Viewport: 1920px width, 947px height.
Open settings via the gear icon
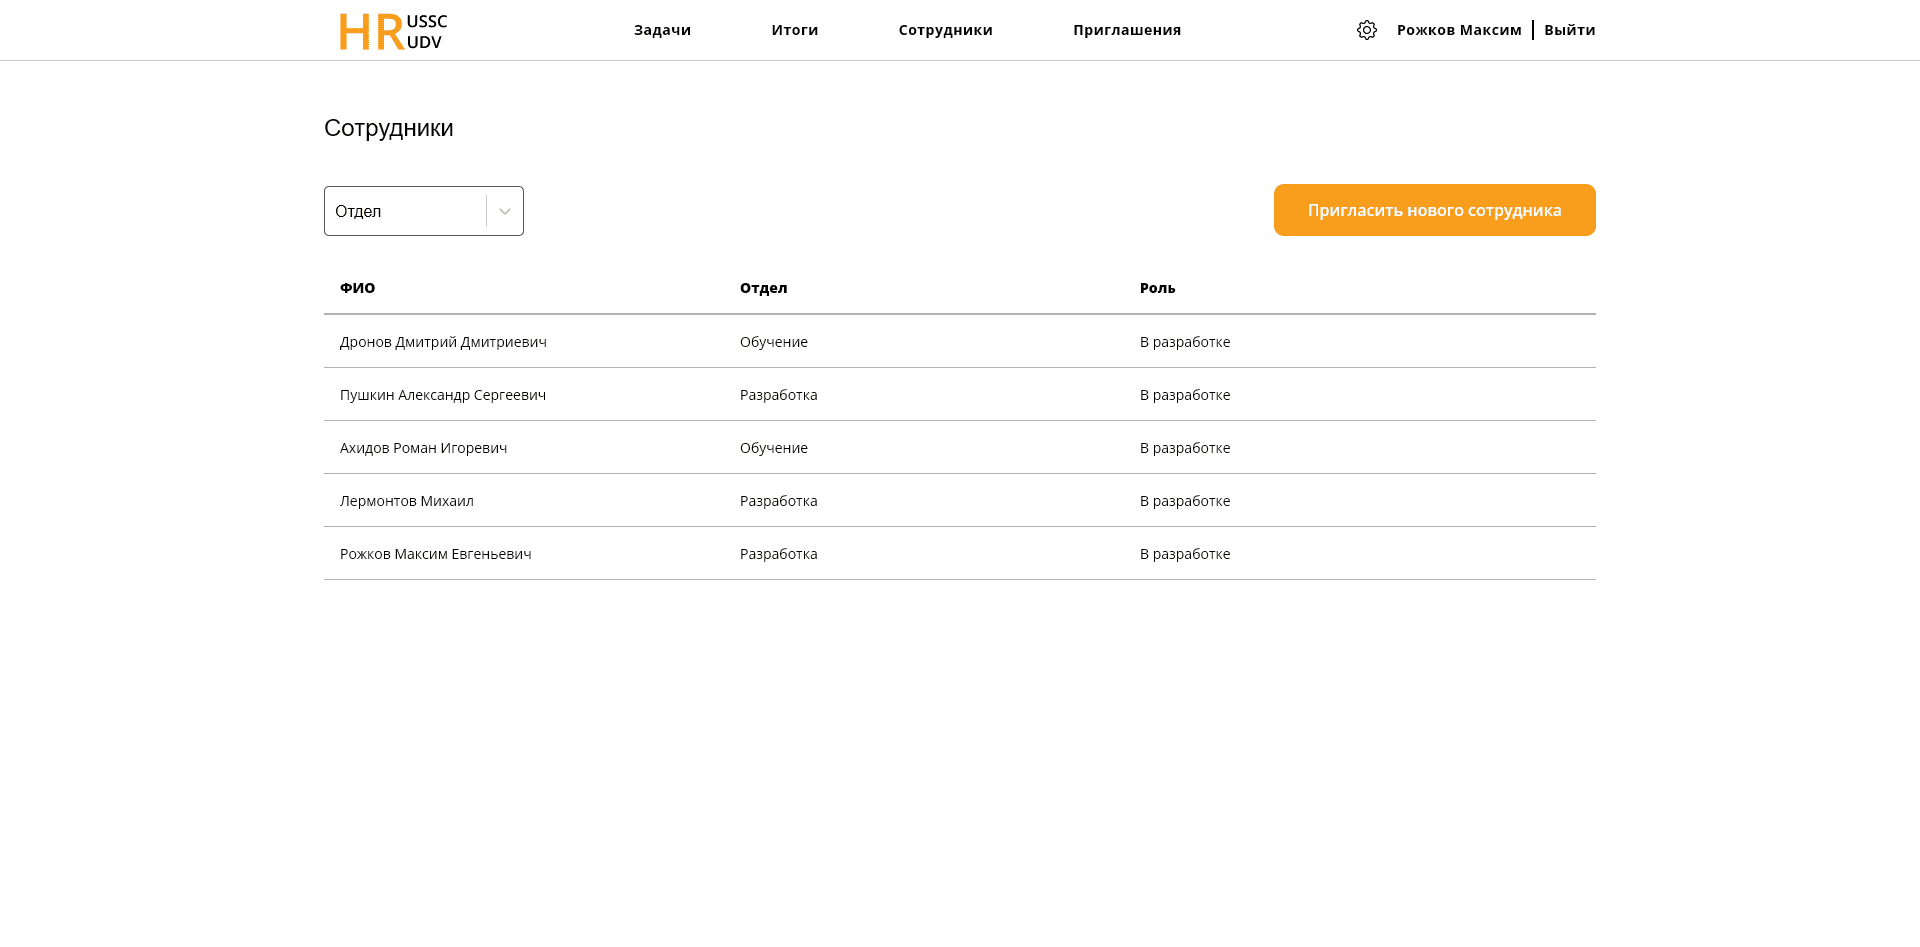pos(1366,30)
